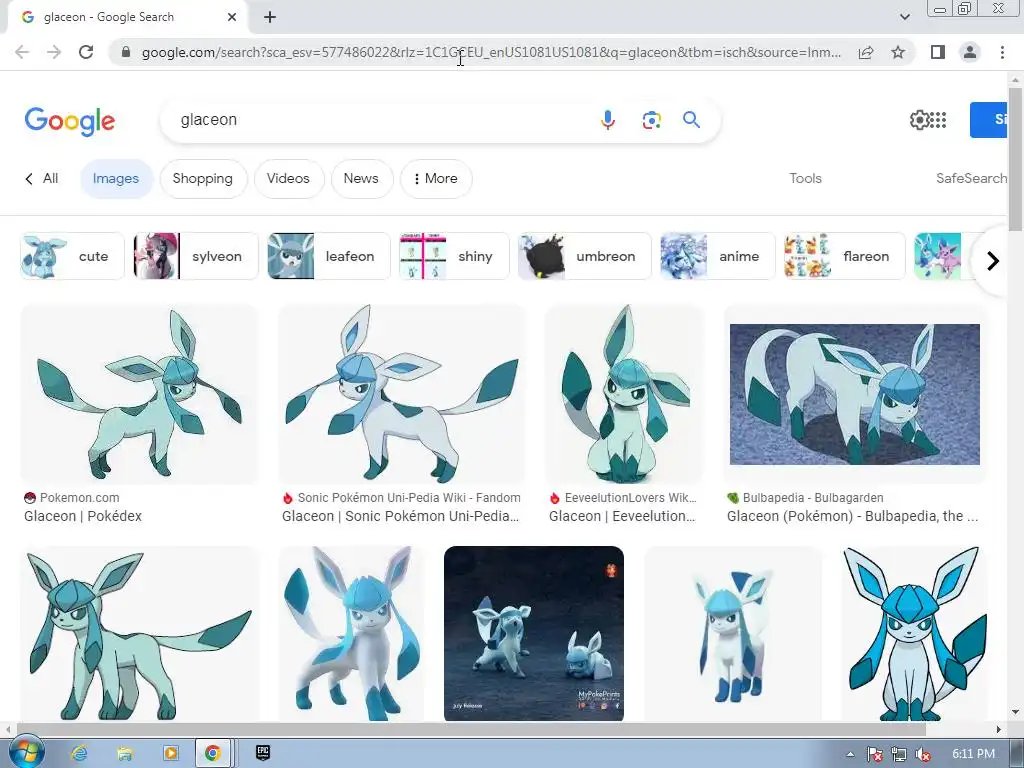Open the SafeSearch setting

(971, 178)
